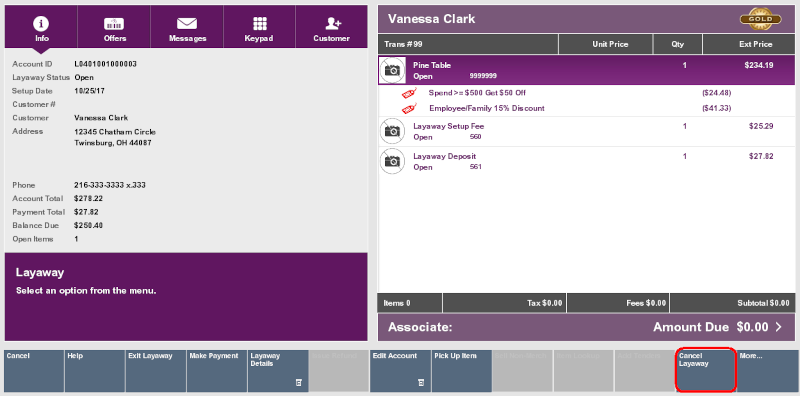Click the Gold loyalty badge icon

tap(760, 19)
